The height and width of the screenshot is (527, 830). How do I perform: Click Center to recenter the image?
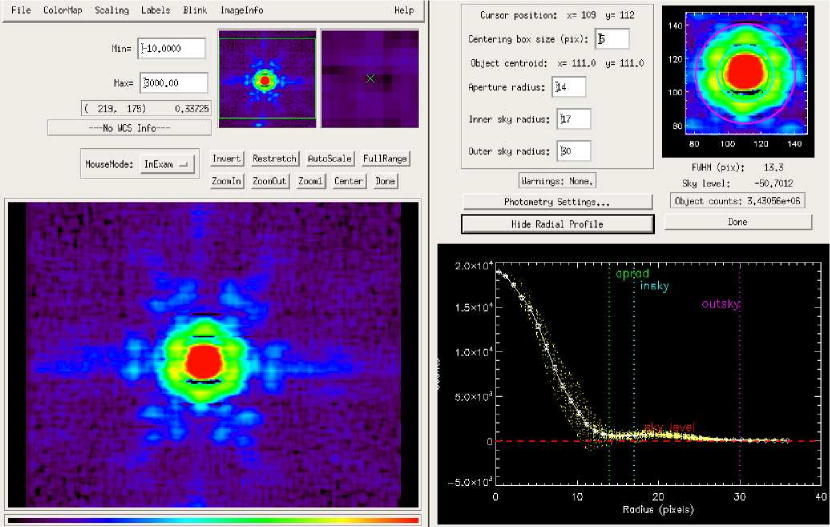(349, 181)
